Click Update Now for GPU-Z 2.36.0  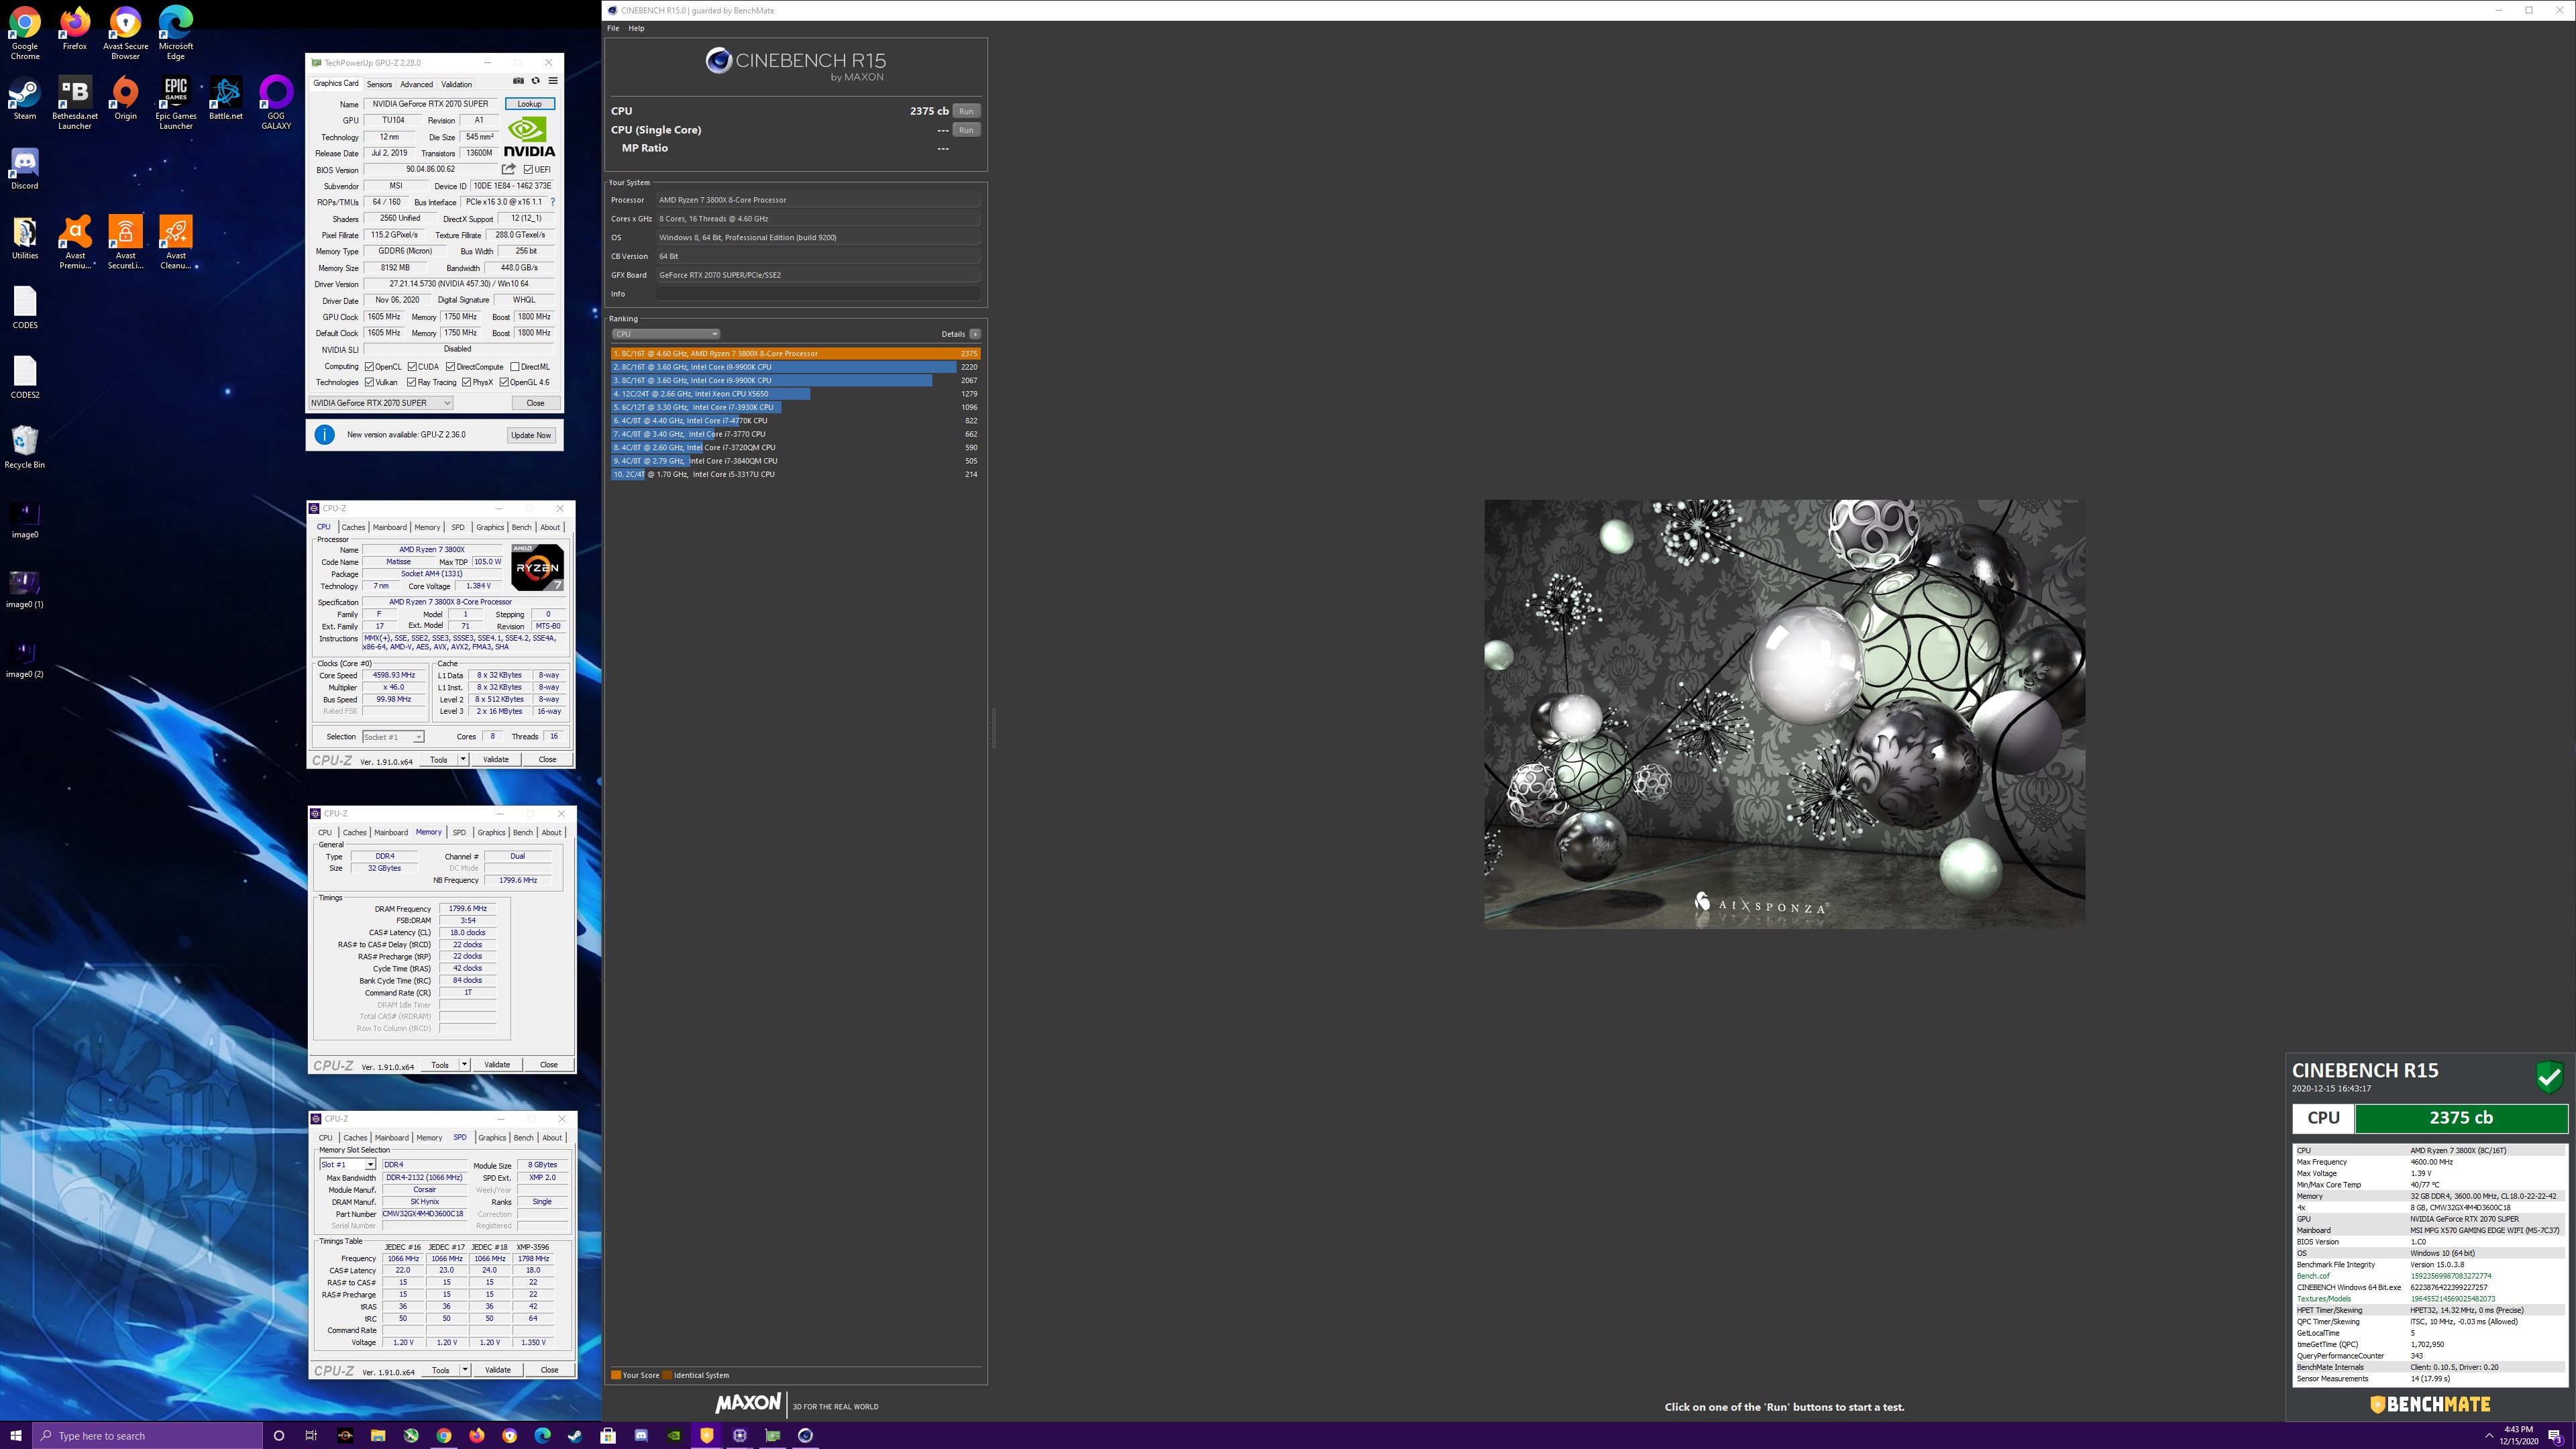pos(531,435)
